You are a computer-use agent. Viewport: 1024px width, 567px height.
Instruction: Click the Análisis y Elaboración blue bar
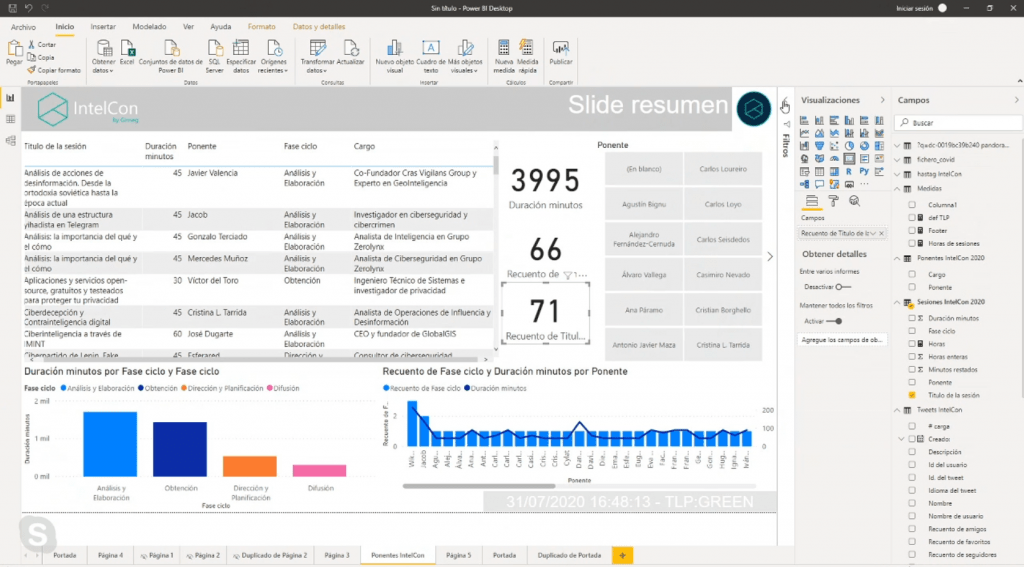pos(110,444)
